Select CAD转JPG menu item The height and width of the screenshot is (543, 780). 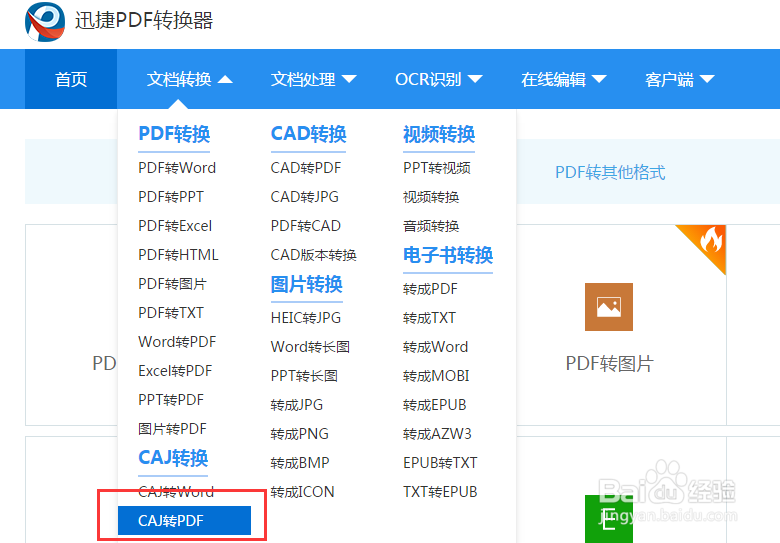tap(304, 197)
